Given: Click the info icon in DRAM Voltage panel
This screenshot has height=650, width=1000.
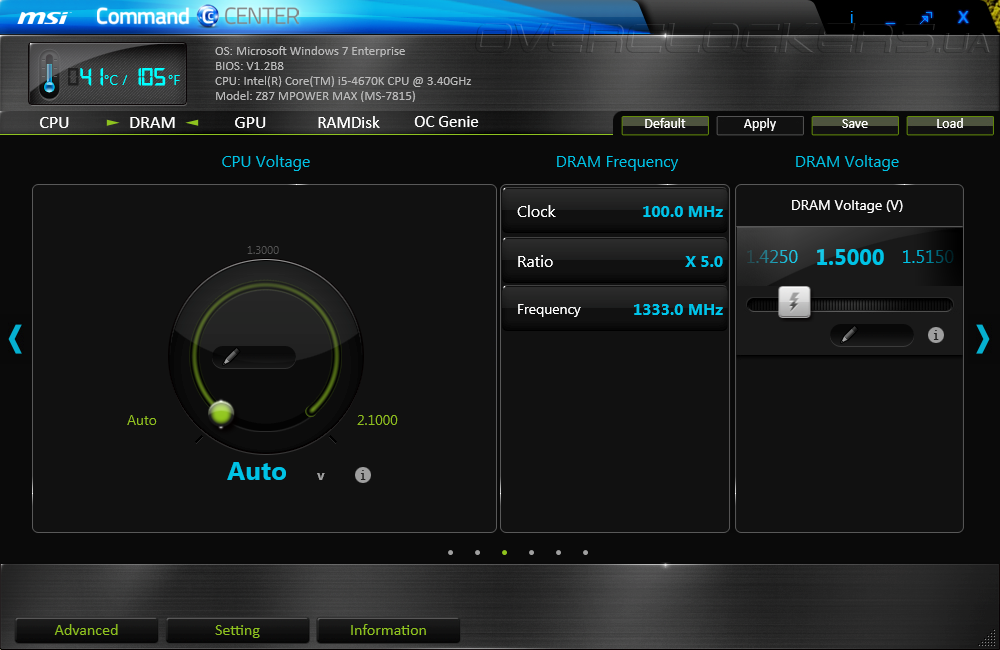Looking at the screenshot, I should tap(936, 335).
